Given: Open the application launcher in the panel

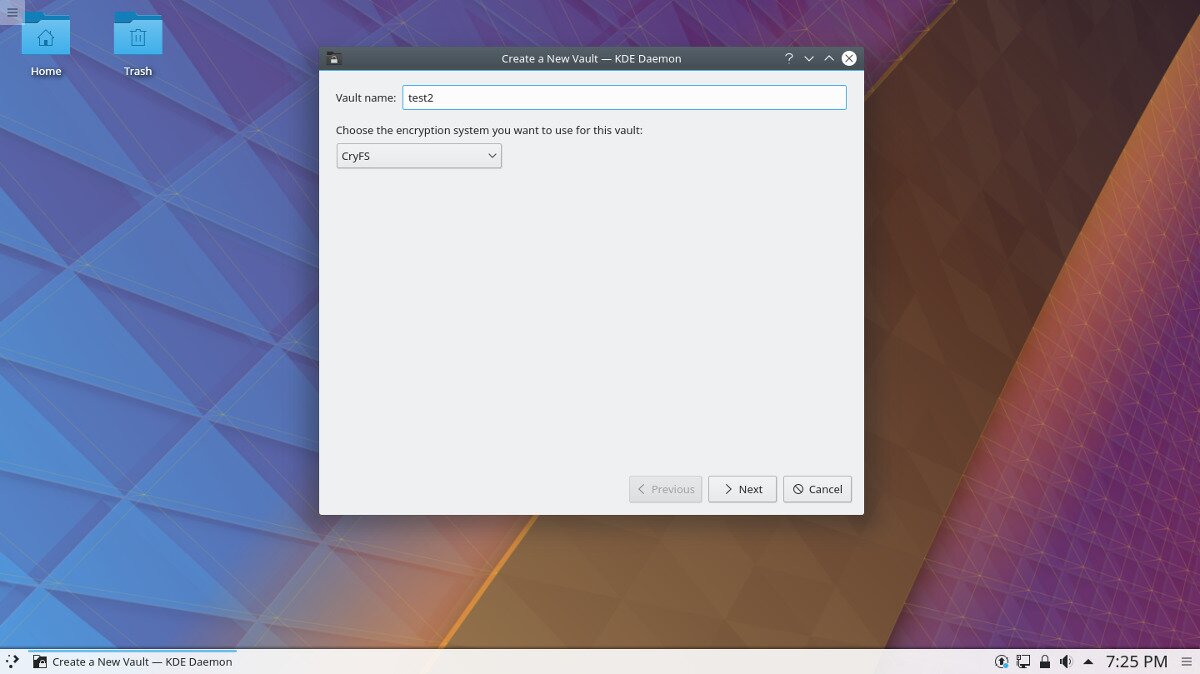Looking at the screenshot, I should click(12, 661).
